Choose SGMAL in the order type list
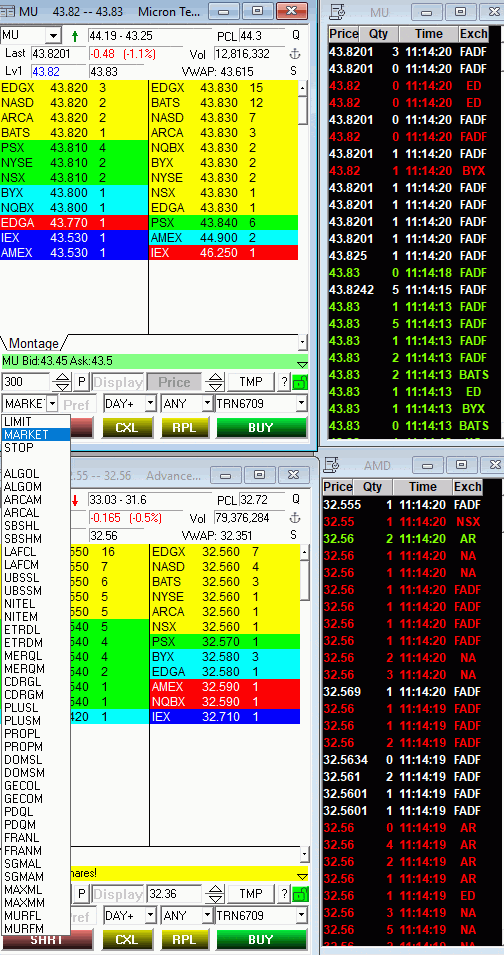 click(37, 864)
